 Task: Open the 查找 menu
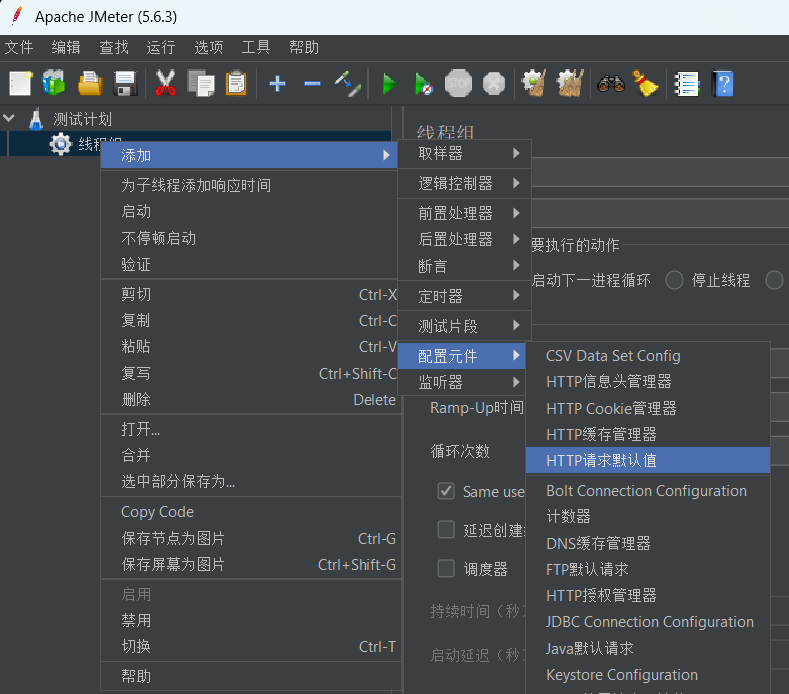point(114,47)
